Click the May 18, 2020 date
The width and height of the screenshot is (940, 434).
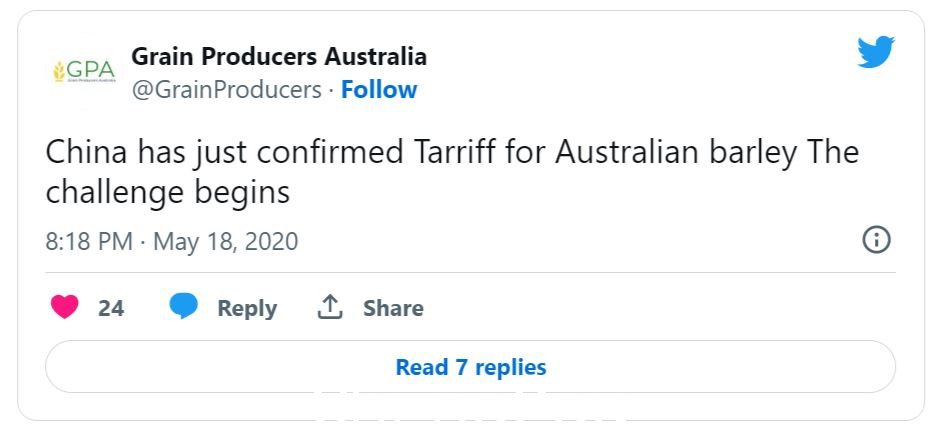tap(225, 242)
